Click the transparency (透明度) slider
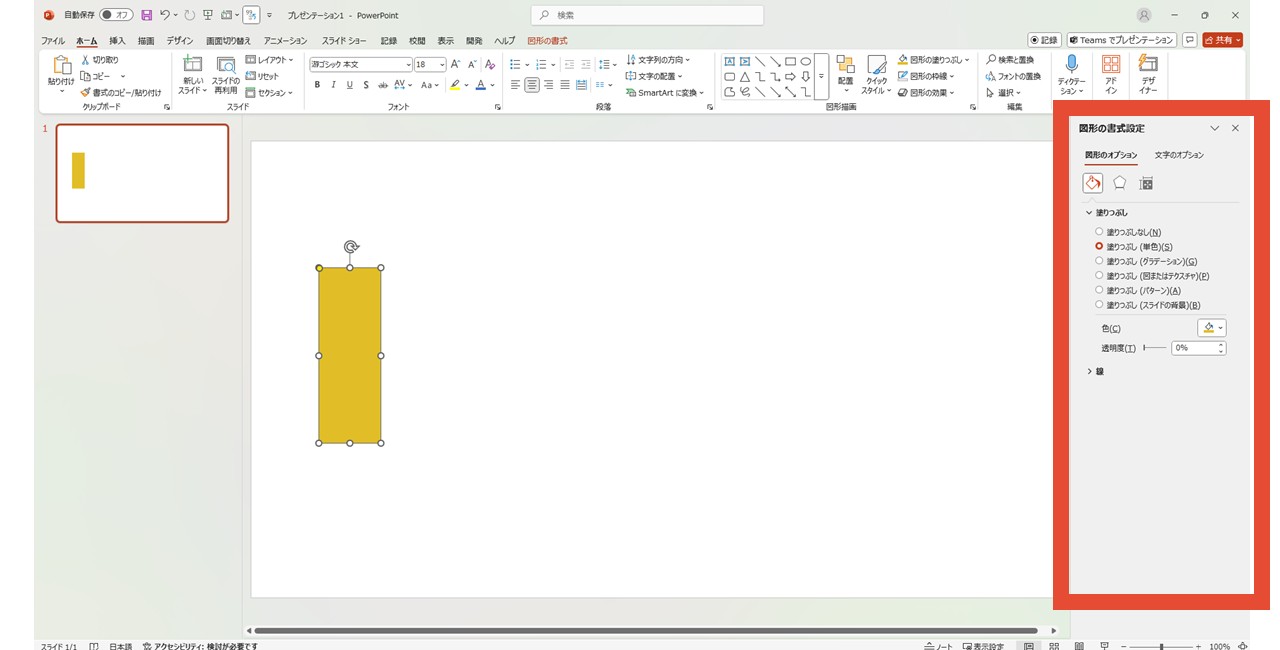The image size is (1280, 650). click(x=1155, y=348)
